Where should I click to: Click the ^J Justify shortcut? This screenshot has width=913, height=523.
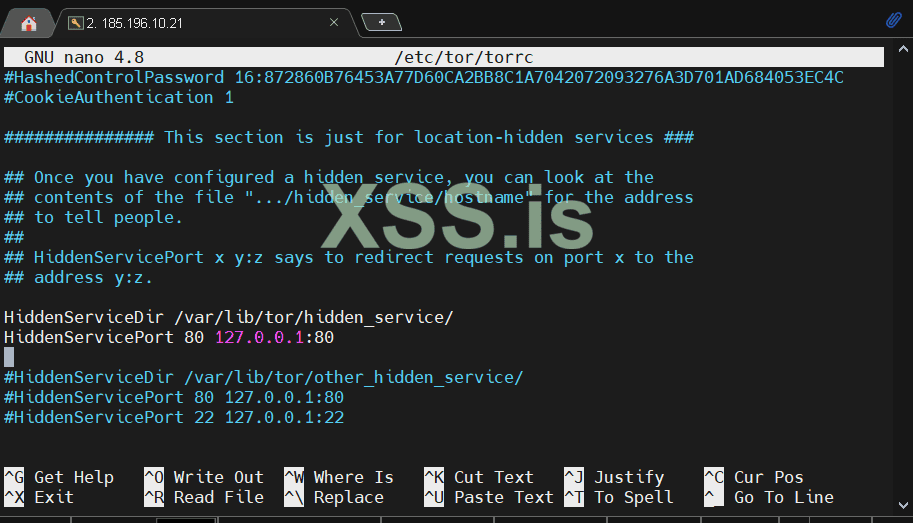(614, 477)
